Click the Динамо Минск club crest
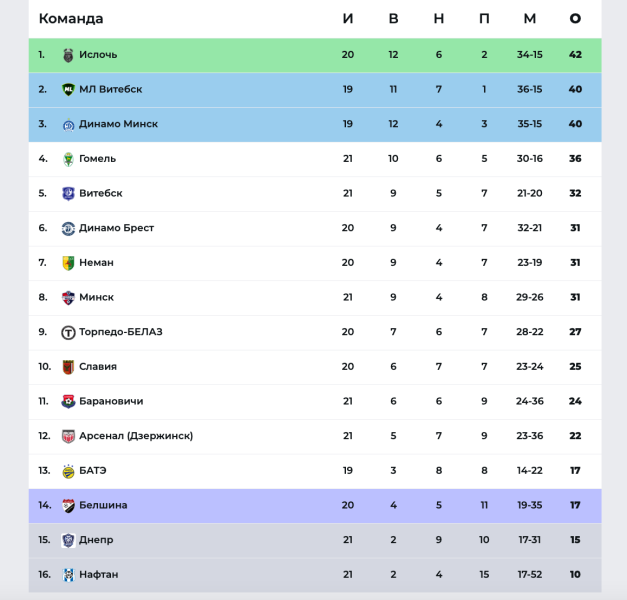627x600 pixels. 68,125
